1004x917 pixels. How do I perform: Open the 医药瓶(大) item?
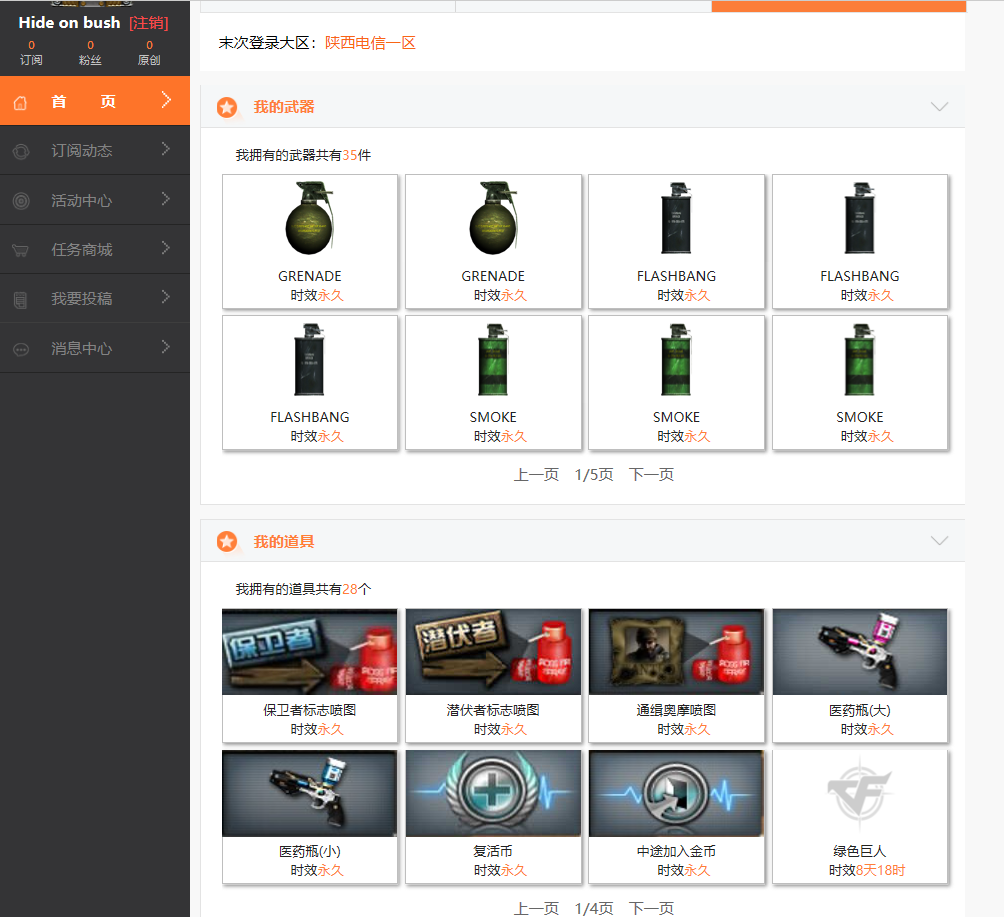tap(860, 676)
